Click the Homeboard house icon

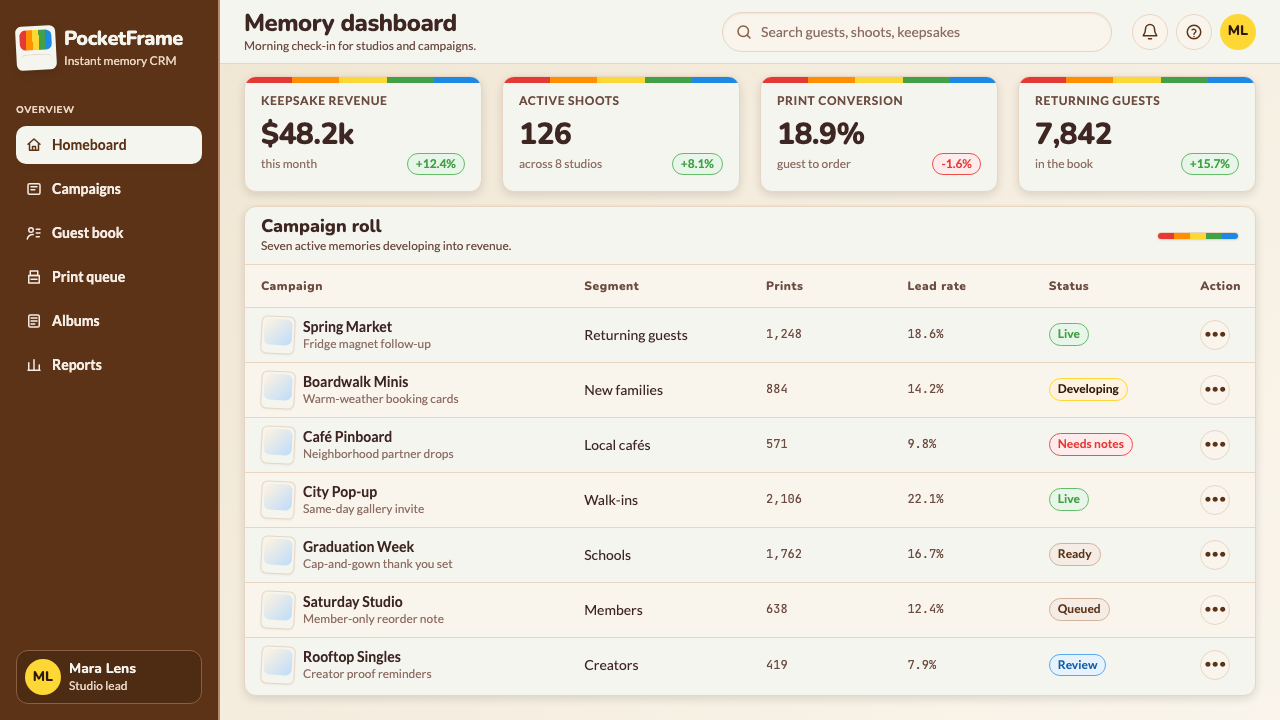pos(34,145)
